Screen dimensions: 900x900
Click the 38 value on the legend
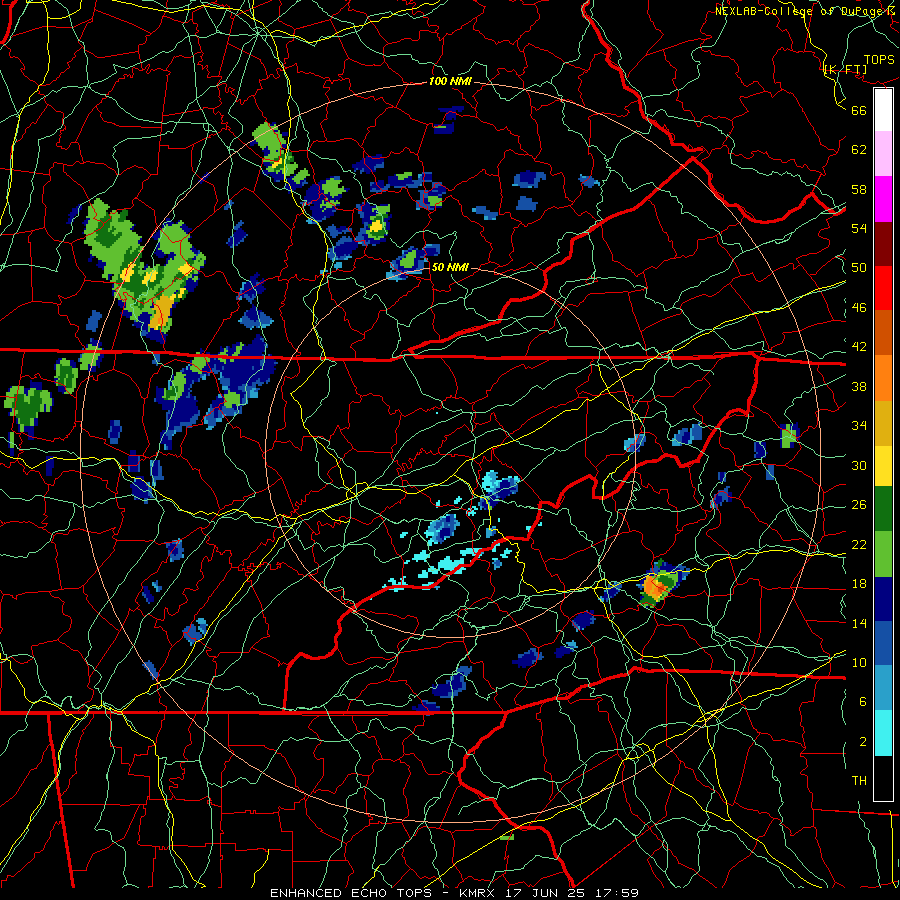(x=859, y=386)
